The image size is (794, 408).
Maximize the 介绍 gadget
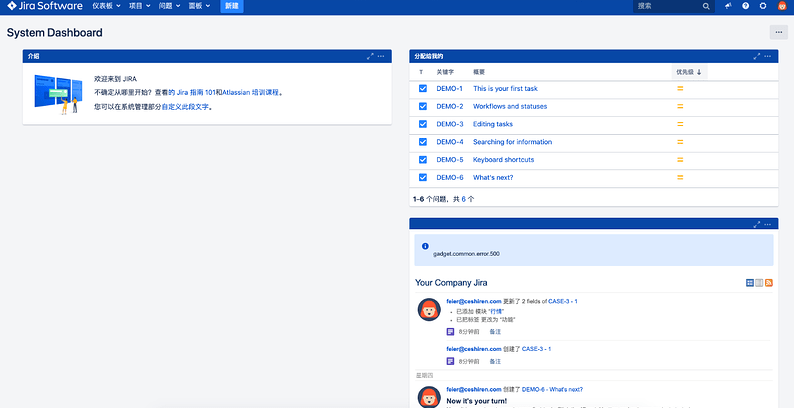tap(370, 56)
